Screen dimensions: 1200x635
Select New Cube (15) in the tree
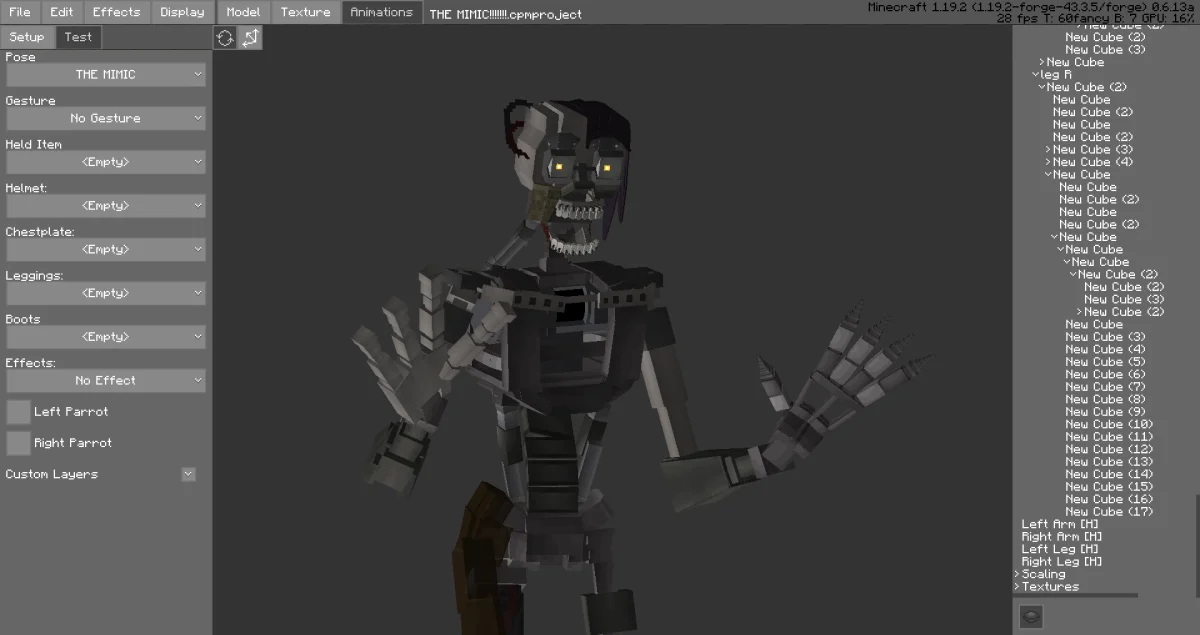[1109, 487]
